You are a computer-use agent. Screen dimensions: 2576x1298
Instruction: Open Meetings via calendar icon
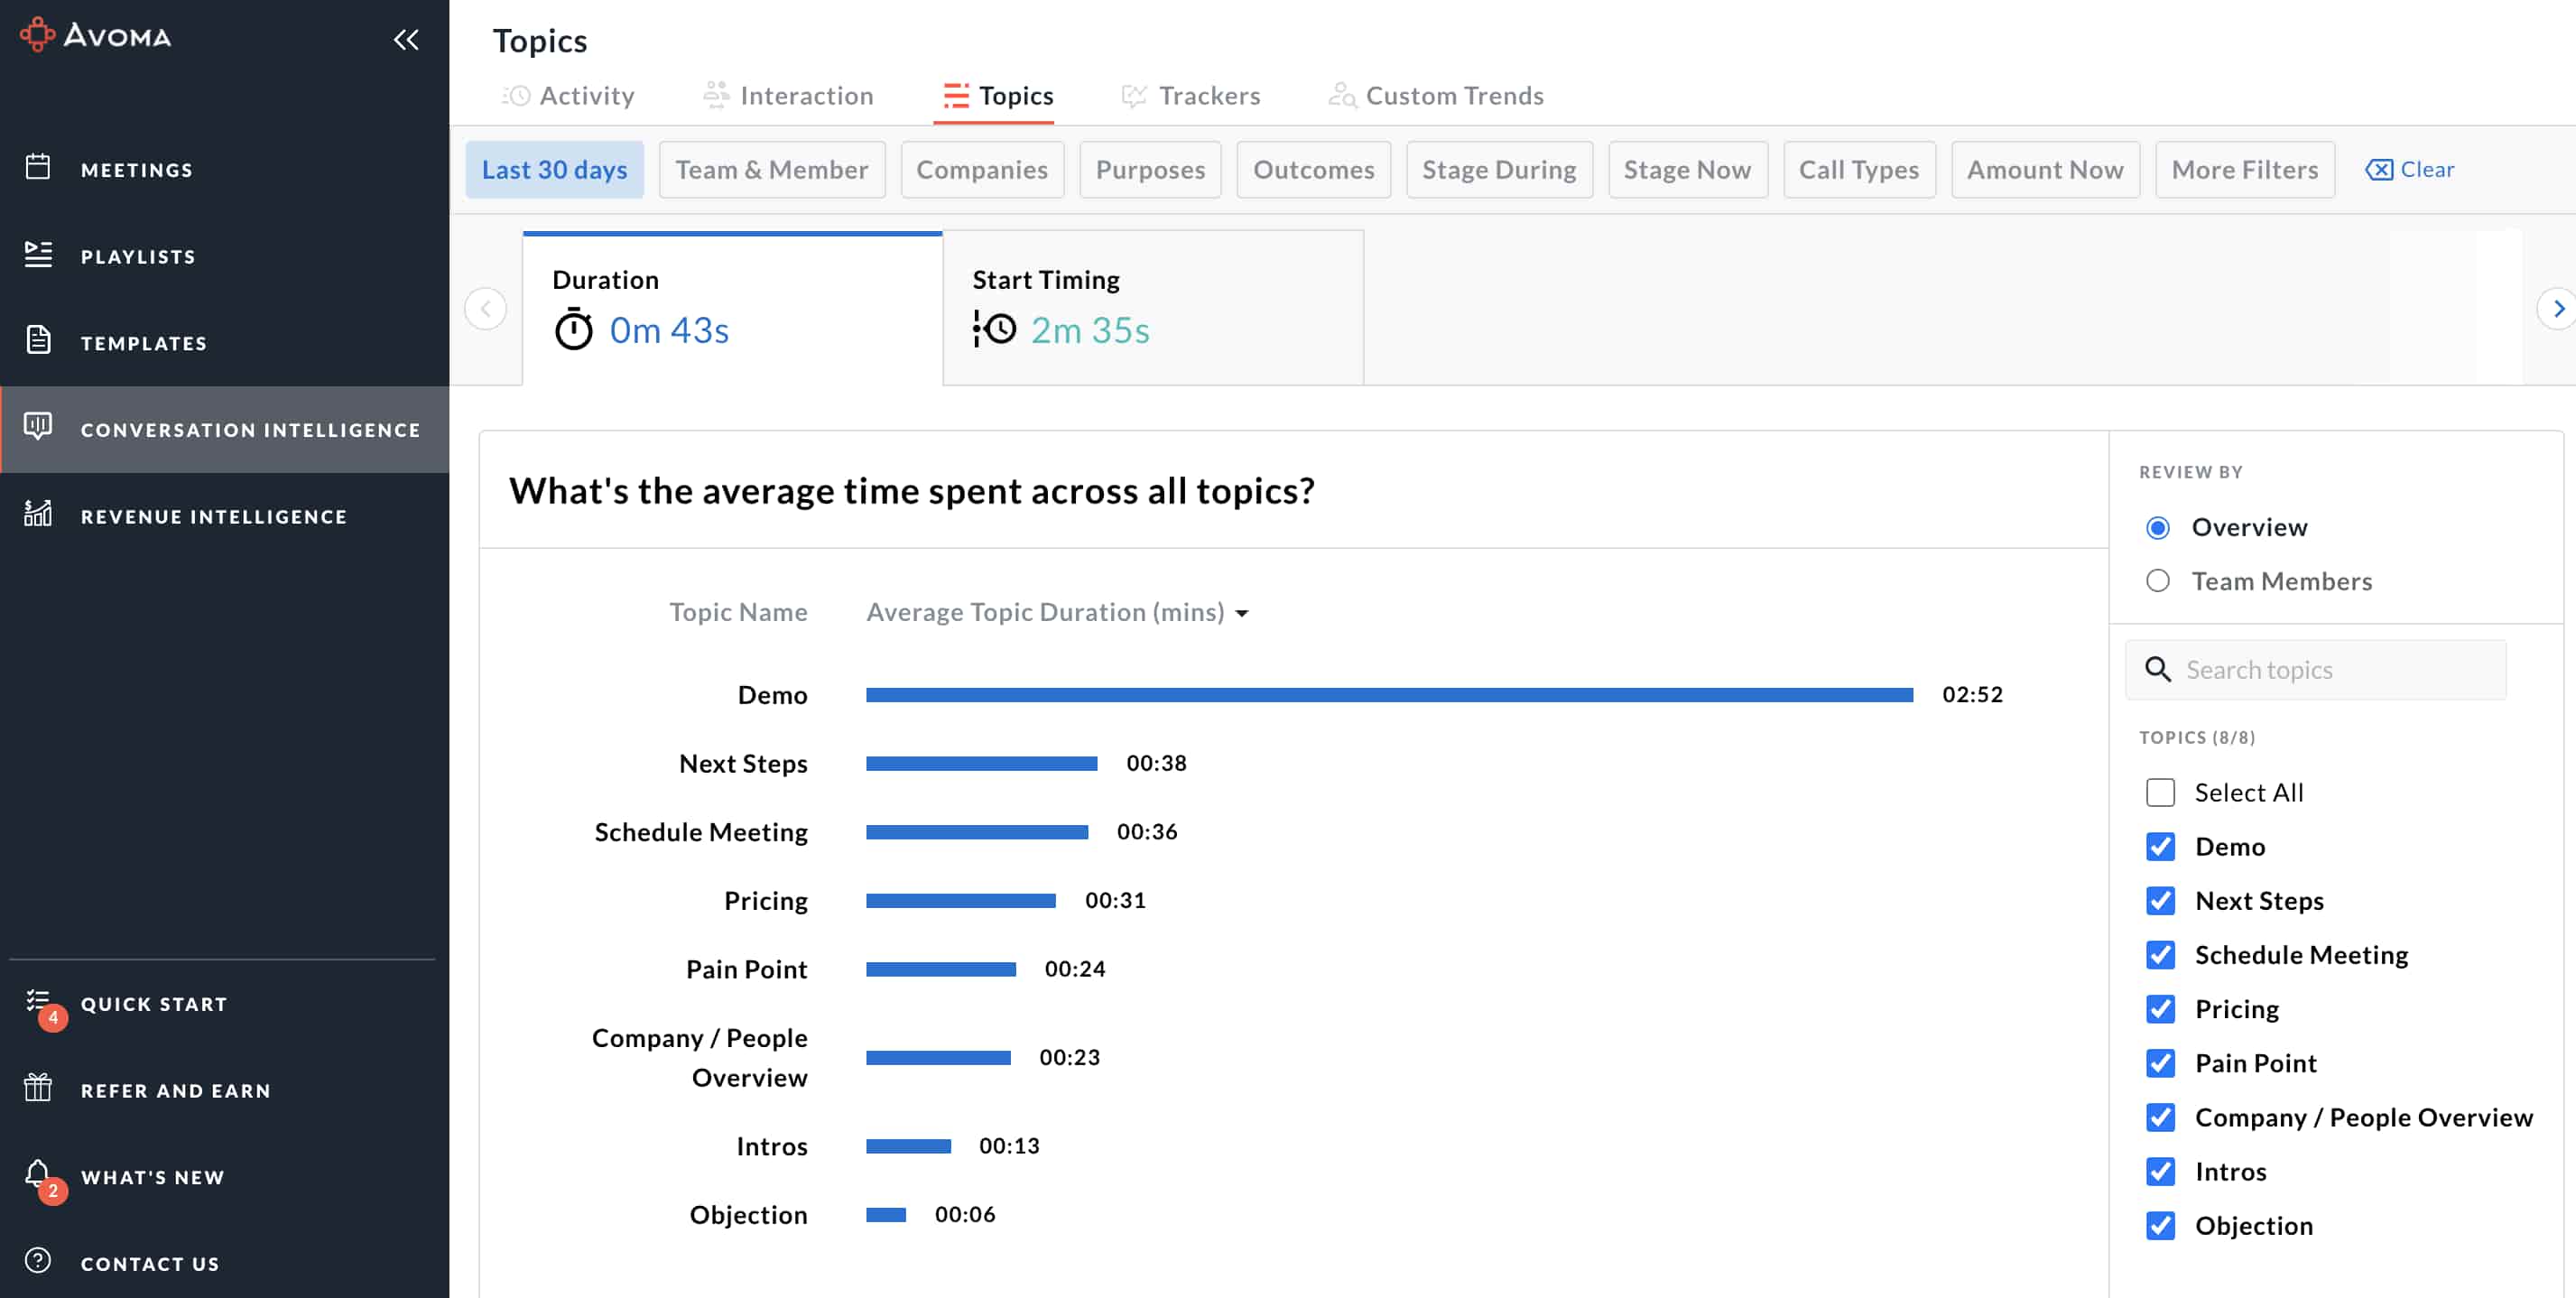coord(38,167)
